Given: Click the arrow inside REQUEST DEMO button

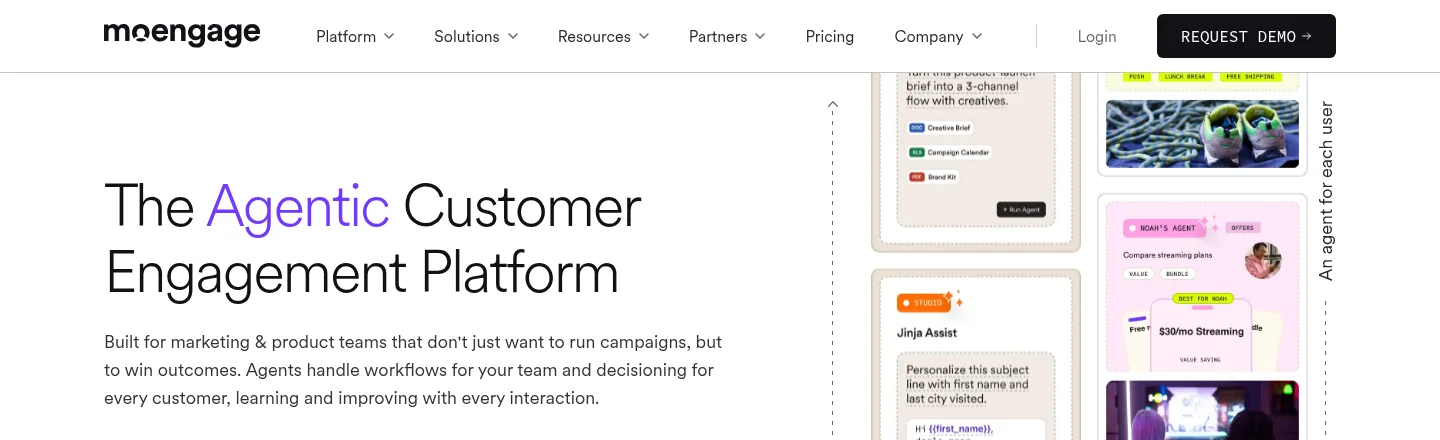Looking at the screenshot, I should coord(1306,36).
